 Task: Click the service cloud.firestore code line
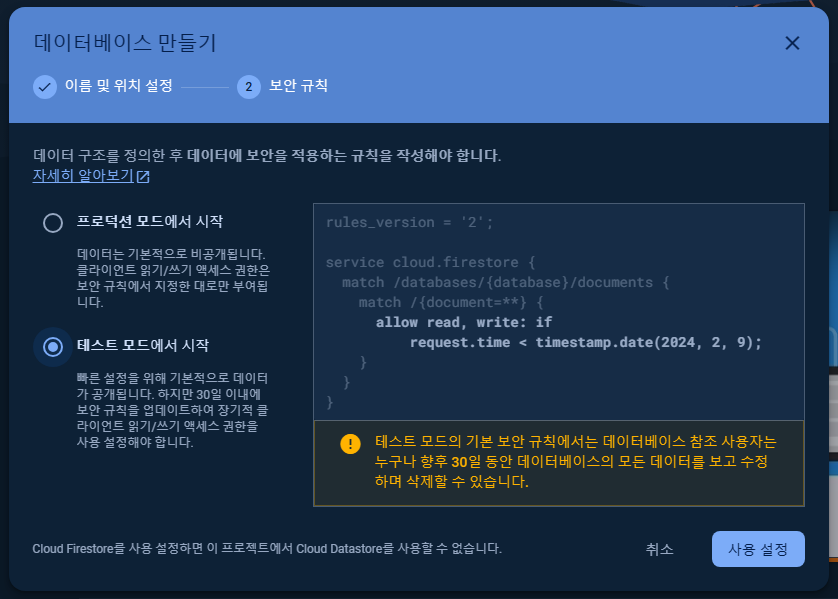click(430, 262)
